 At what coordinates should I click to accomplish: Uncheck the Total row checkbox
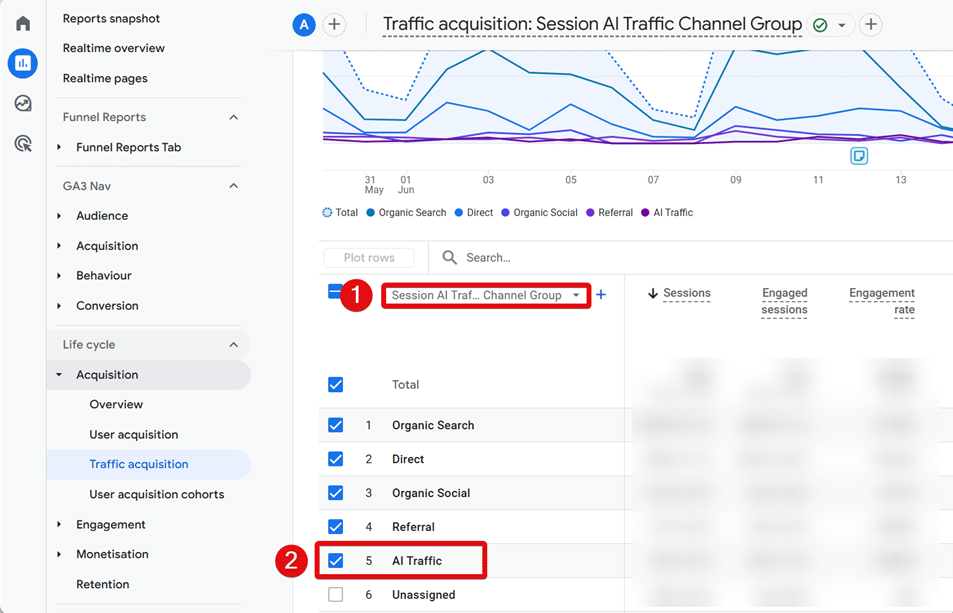(x=335, y=385)
